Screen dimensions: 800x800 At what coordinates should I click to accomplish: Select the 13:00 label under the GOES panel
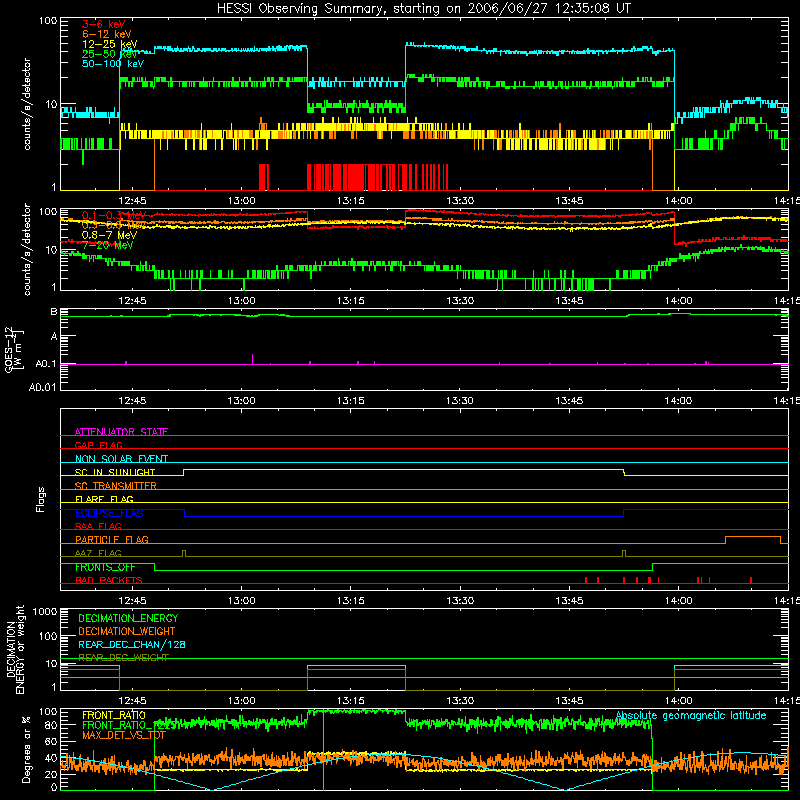241,401
